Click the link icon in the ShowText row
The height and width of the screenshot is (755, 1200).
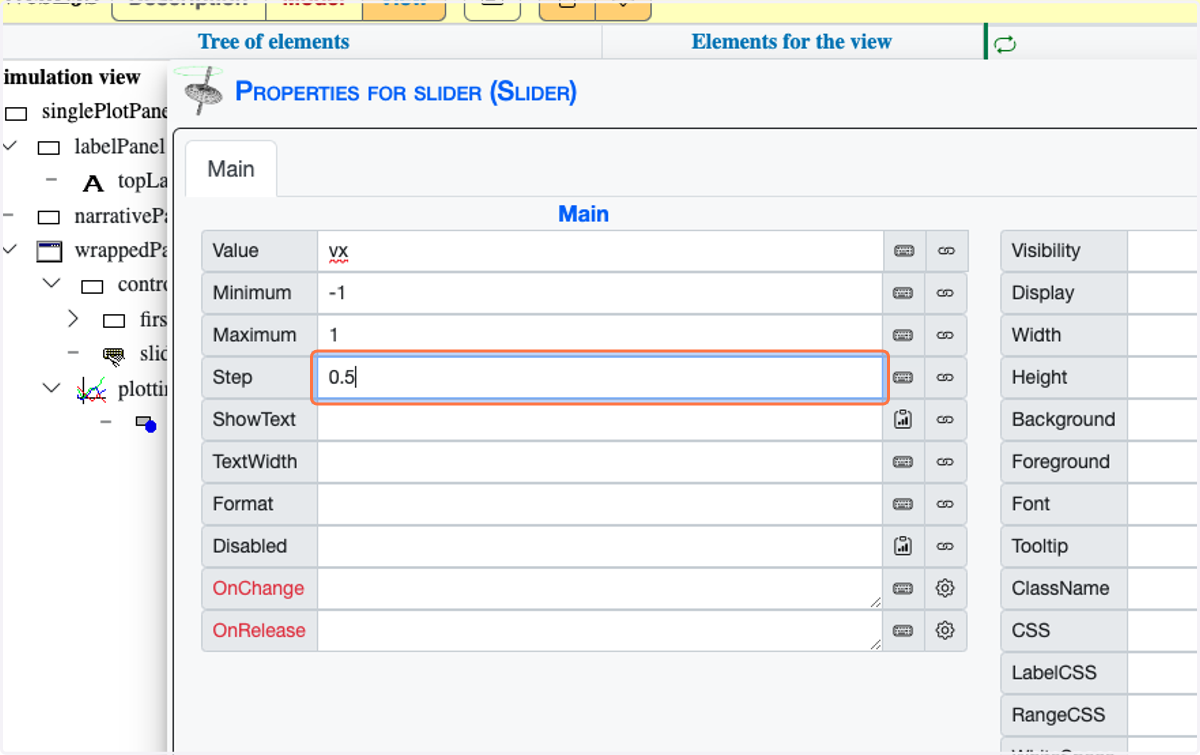point(946,419)
